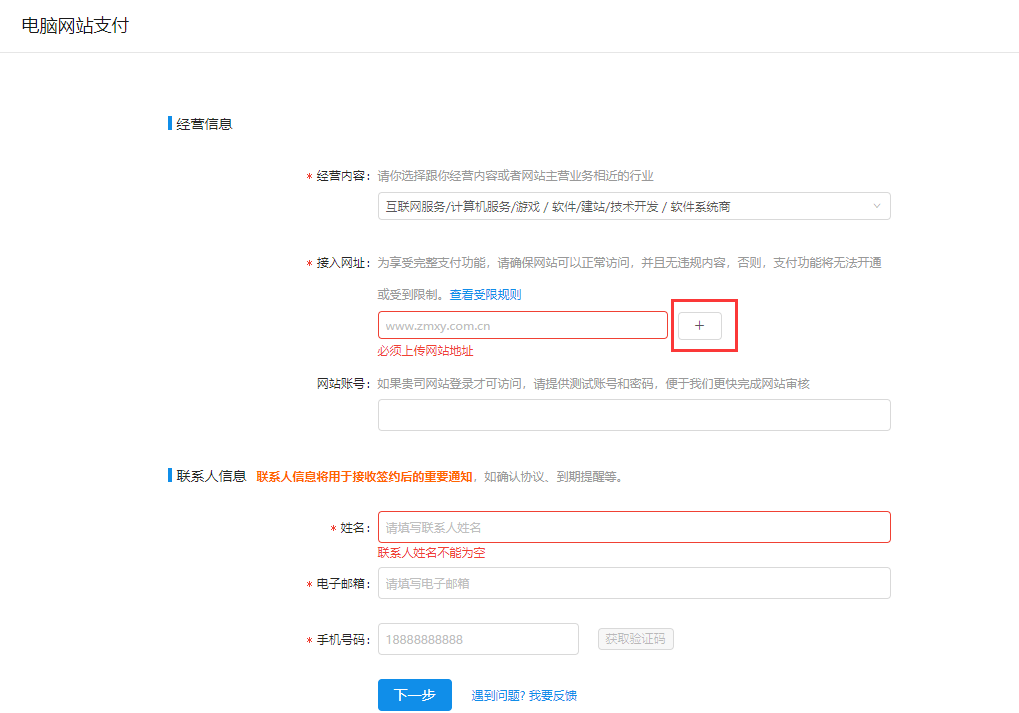Screen dimensions: 1019x713
Task: Click the 接入网址 field label
Action: point(343,263)
